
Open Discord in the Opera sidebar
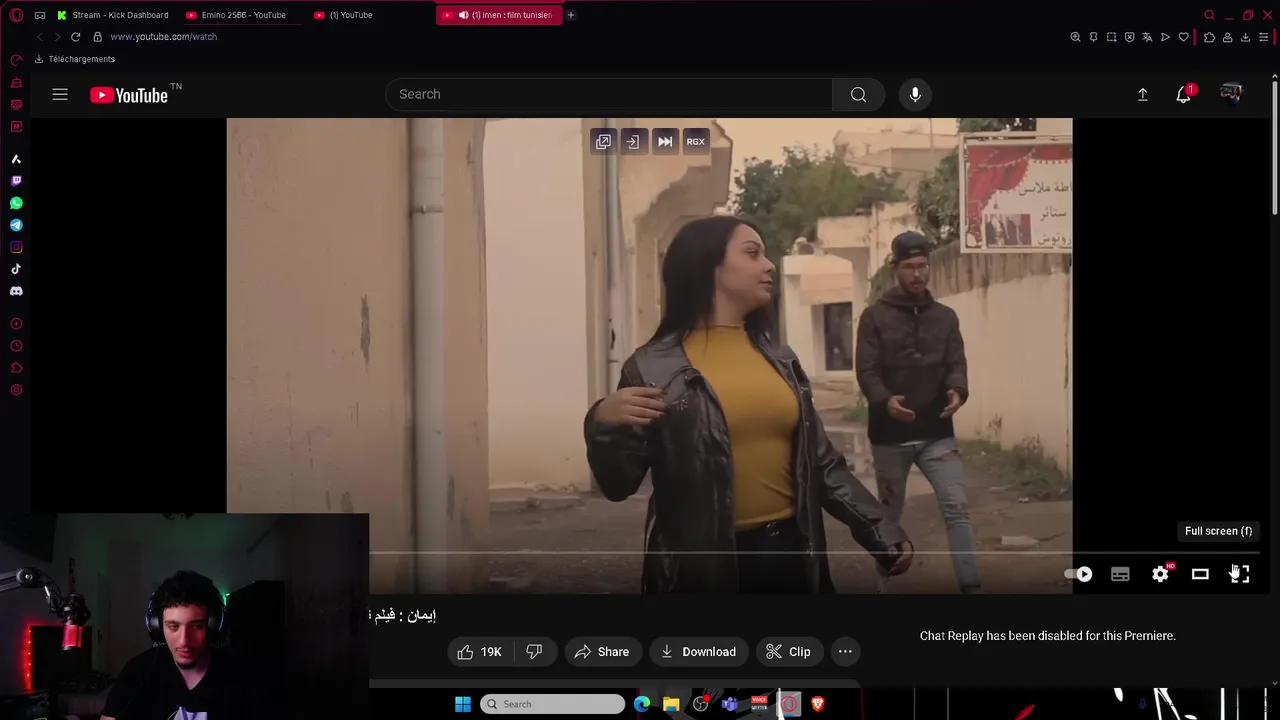[x=16, y=291]
